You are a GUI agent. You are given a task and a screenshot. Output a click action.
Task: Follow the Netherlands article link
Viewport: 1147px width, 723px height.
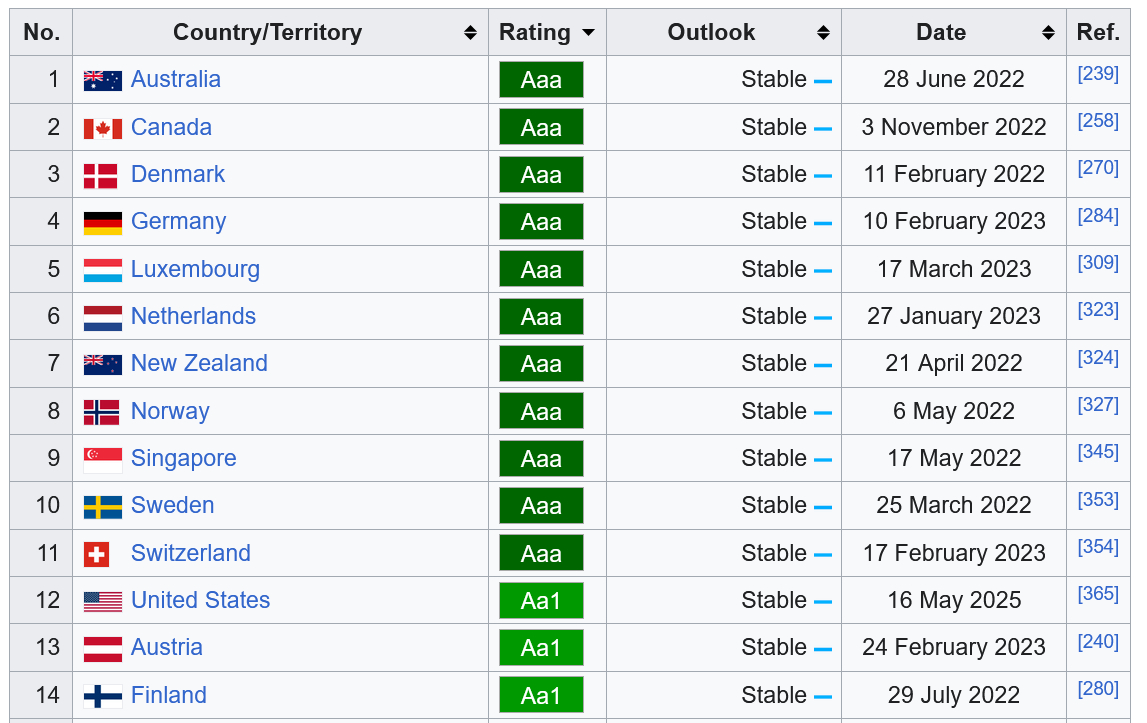point(193,317)
